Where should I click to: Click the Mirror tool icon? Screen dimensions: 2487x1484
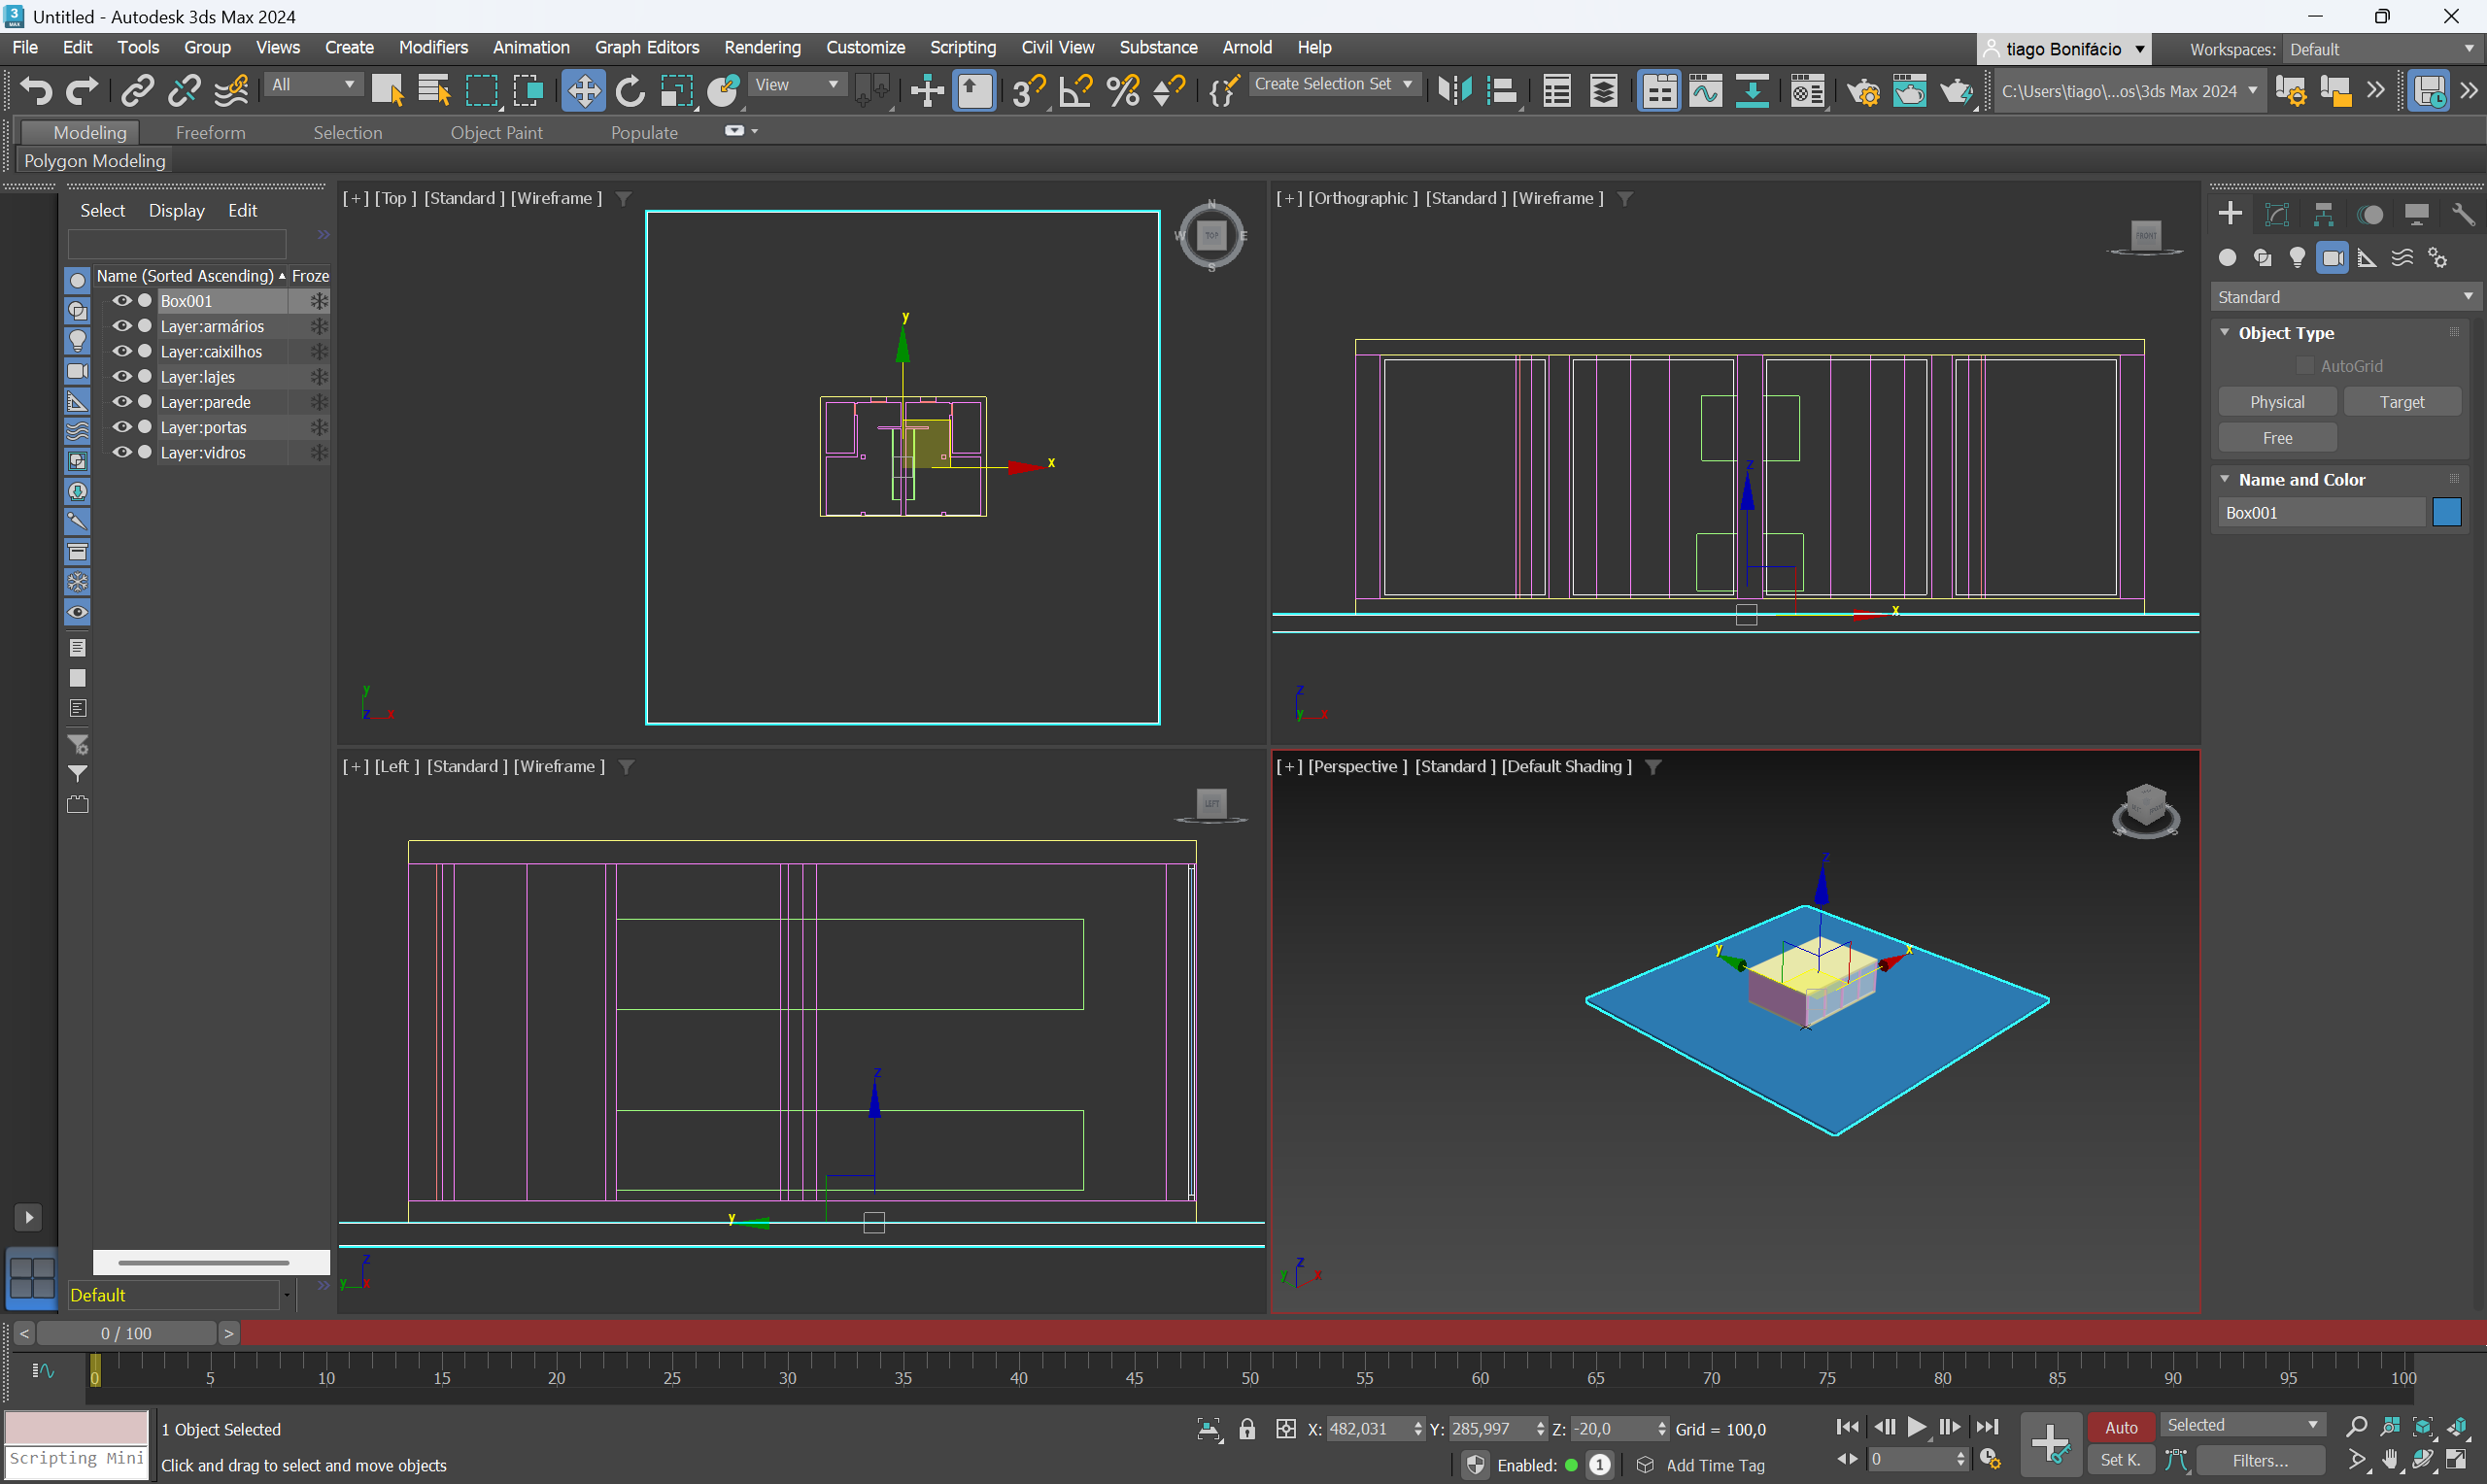point(1455,91)
